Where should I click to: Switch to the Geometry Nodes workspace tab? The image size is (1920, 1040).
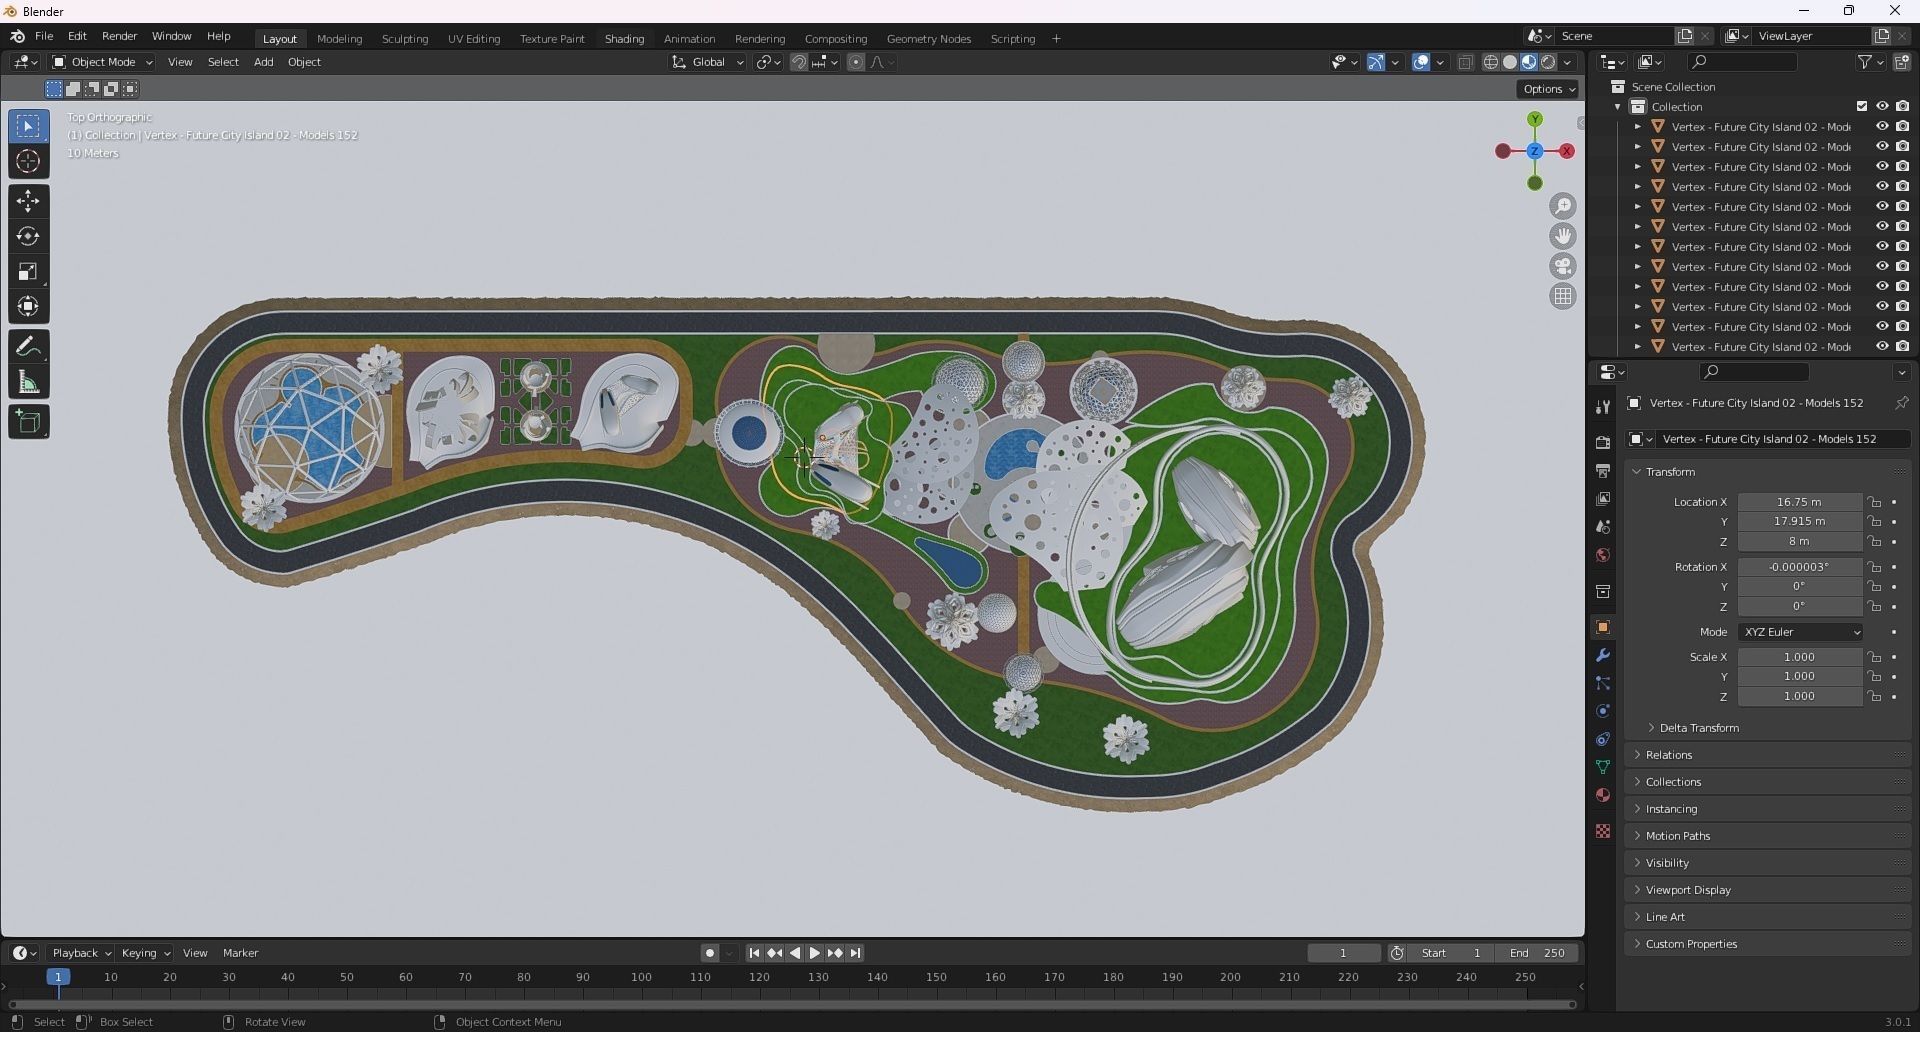point(928,39)
